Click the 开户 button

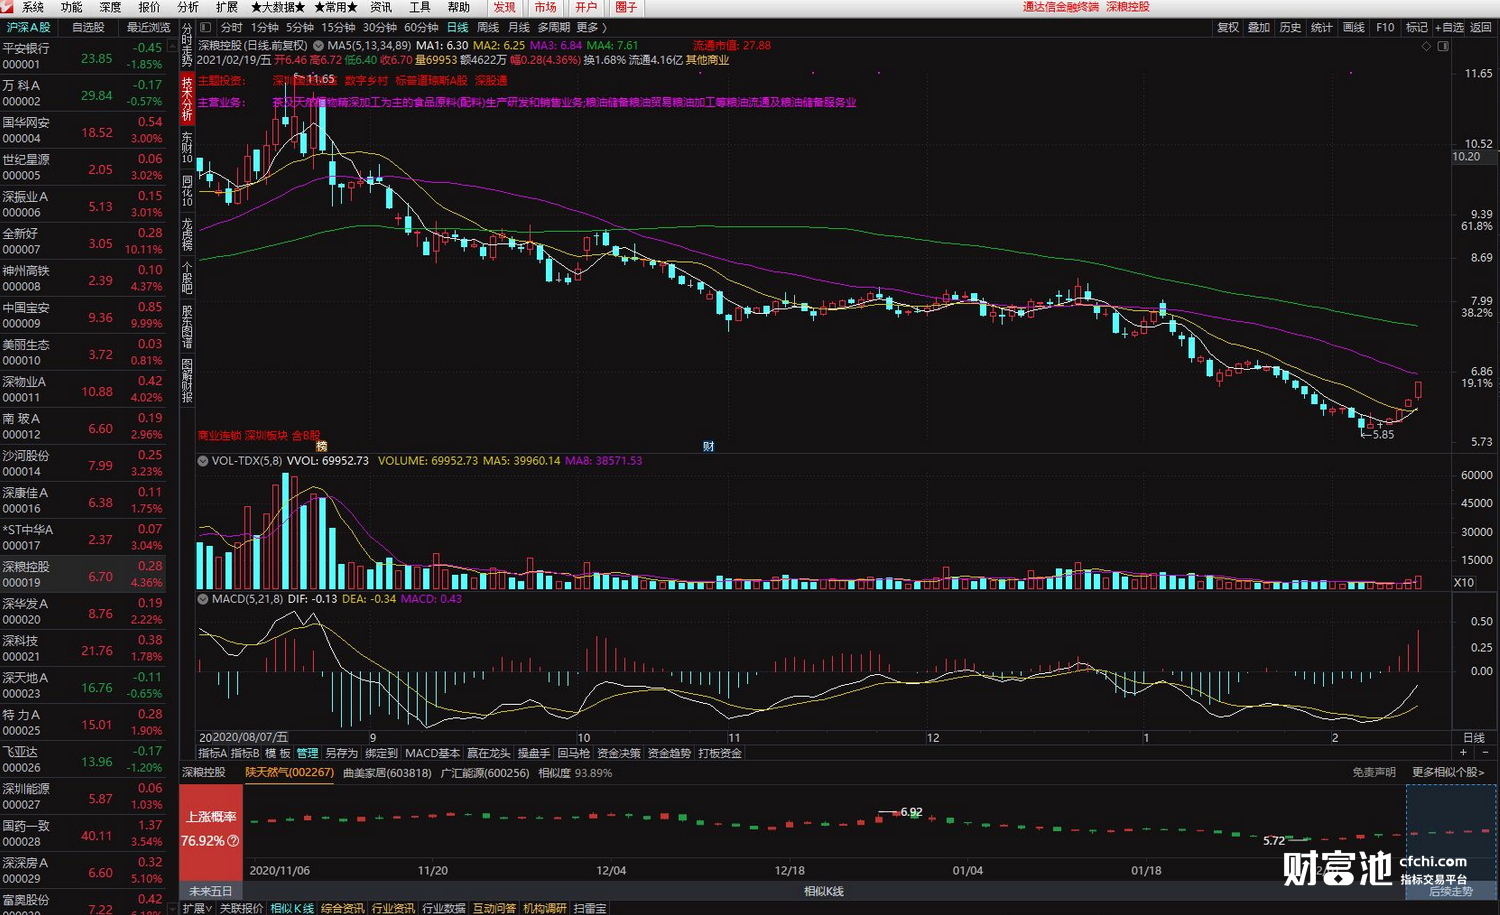pyautogui.click(x=586, y=7)
